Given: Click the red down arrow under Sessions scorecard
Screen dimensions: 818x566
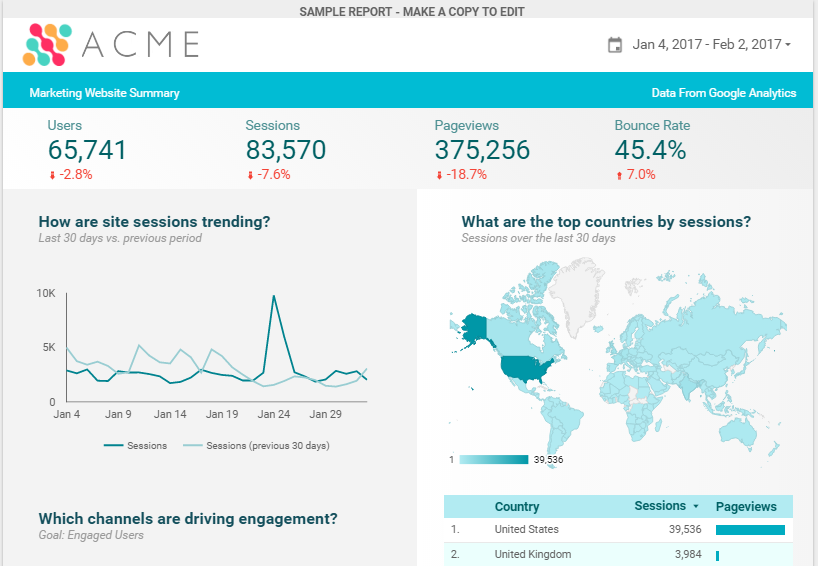Looking at the screenshot, I should pyautogui.click(x=250, y=175).
